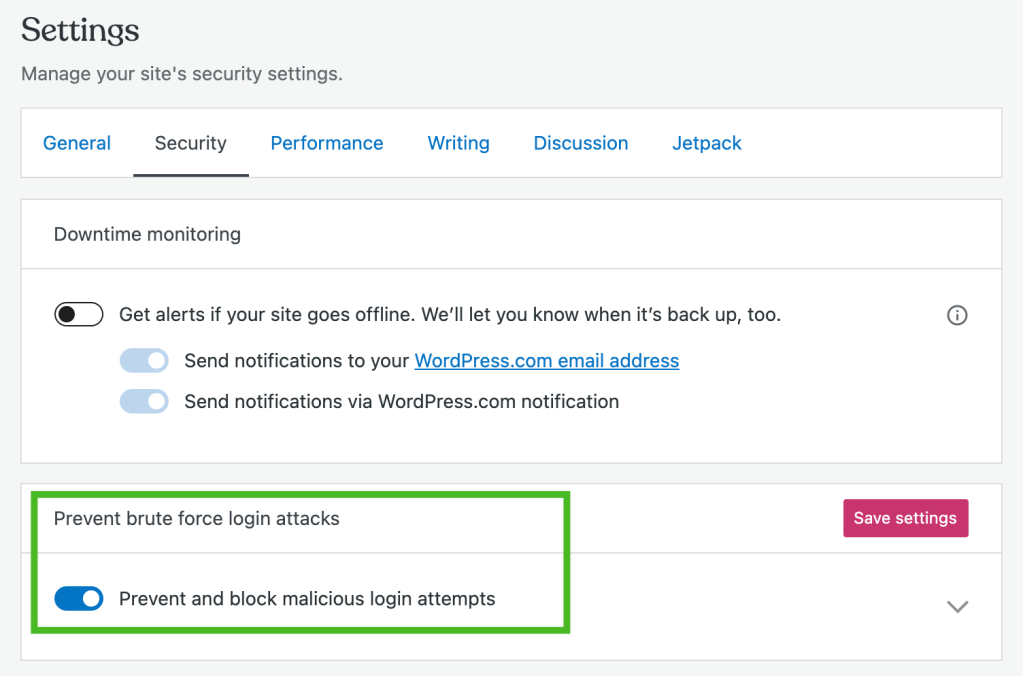Expand the brute force protection chevron
The image size is (1023, 676).
957,606
